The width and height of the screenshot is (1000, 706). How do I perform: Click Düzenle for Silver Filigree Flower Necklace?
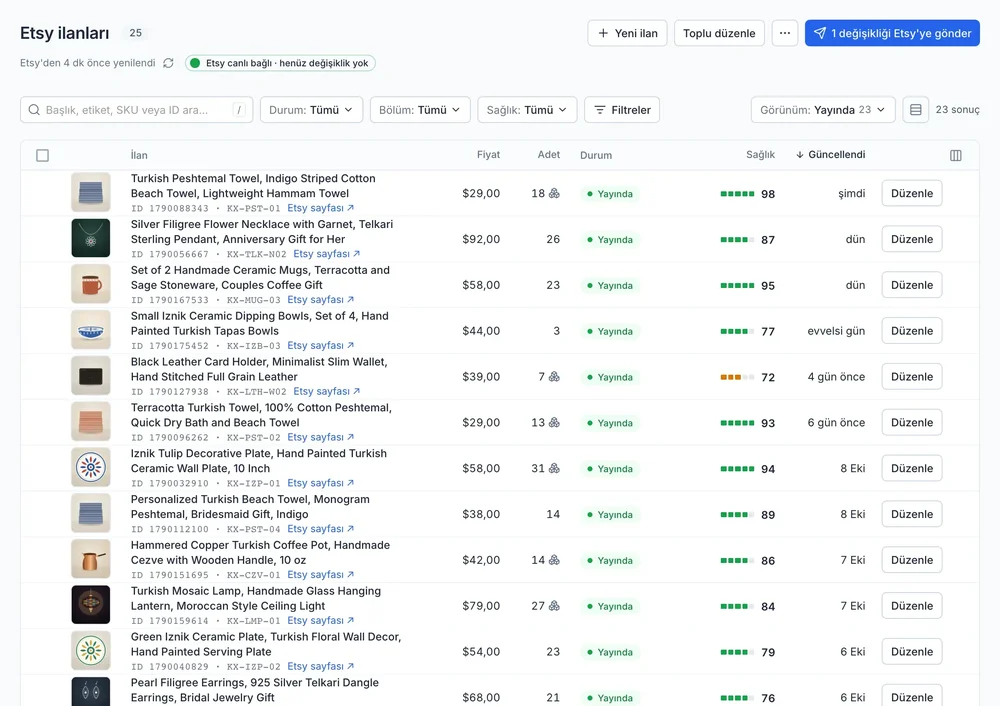(x=912, y=239)
